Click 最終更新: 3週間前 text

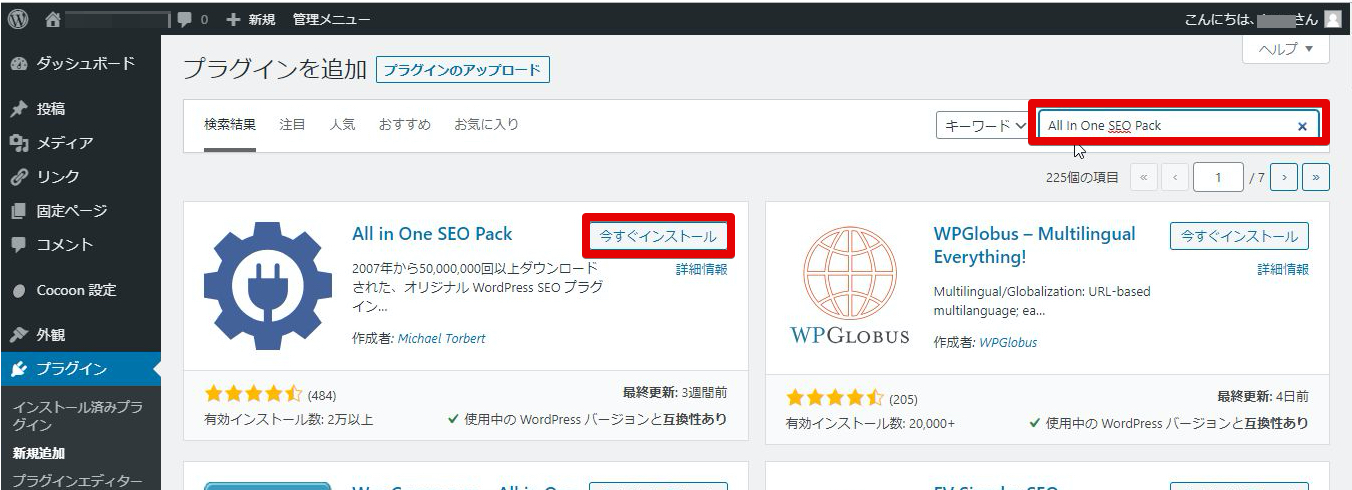pyautogui.click(x=674, y=393)
